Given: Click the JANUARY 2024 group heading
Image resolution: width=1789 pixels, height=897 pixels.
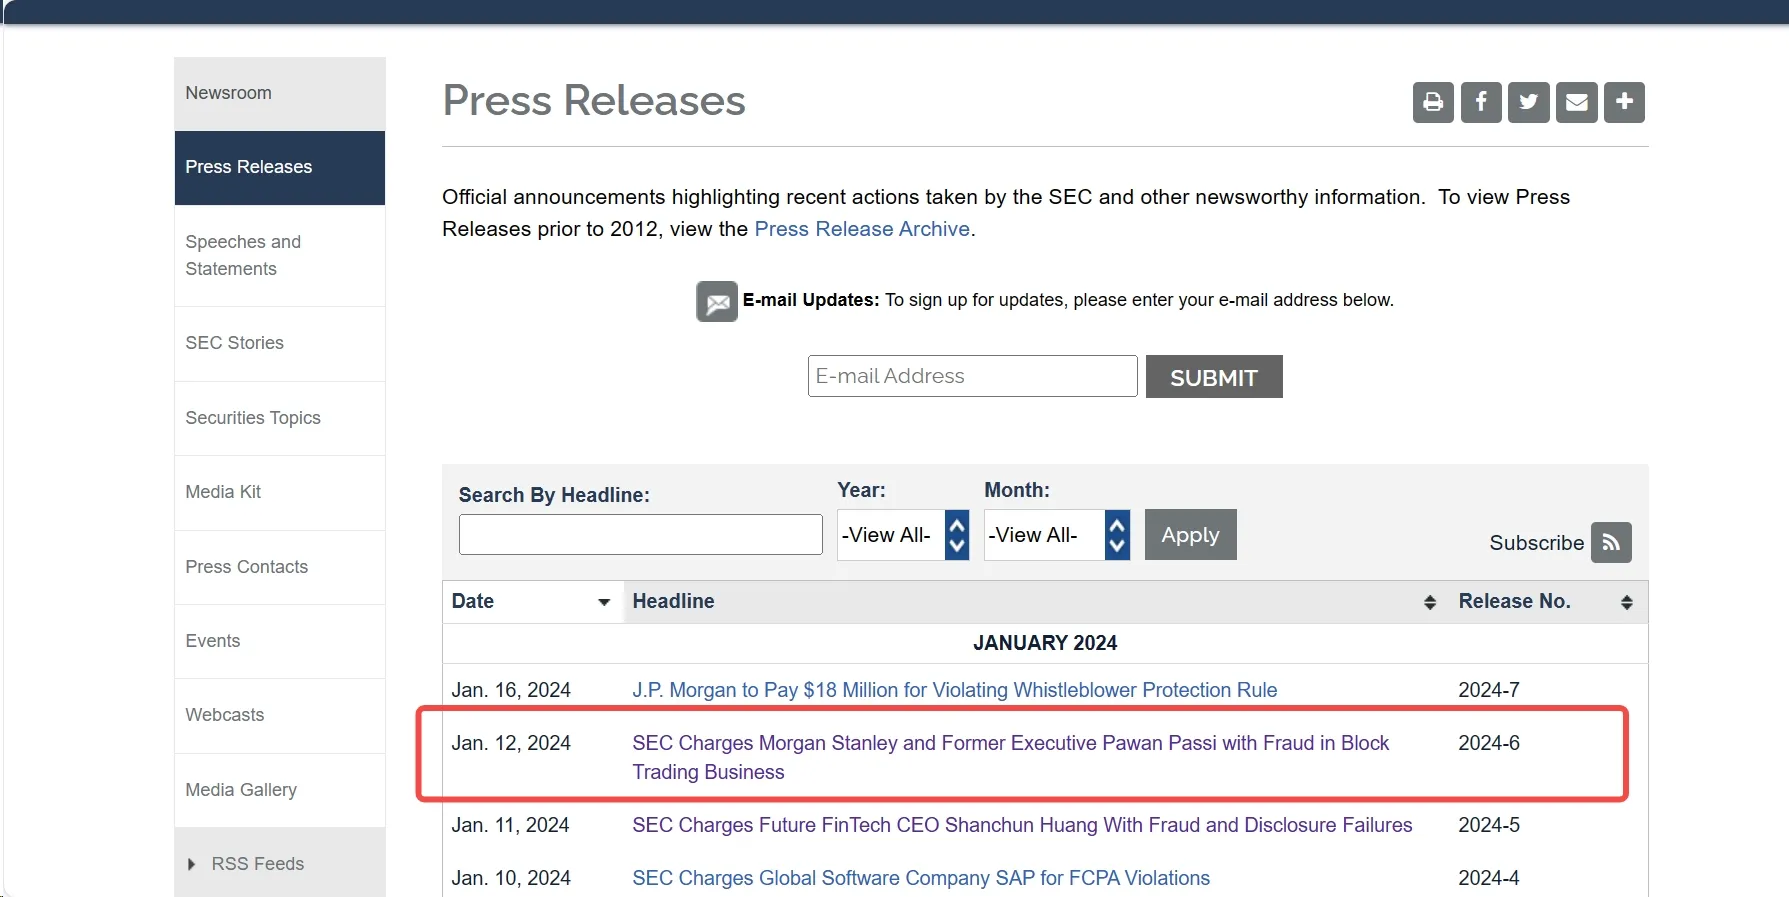Looking at the screenshot, I should tap(1045, 643).
